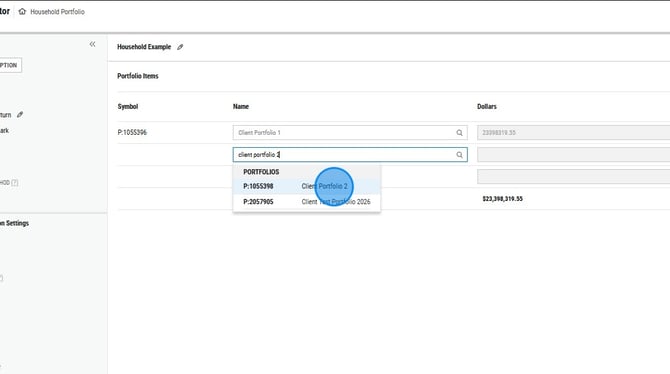670x374 pixels.
Task: Open the Household Portfolio breadcrumb link
Action: 57,12
